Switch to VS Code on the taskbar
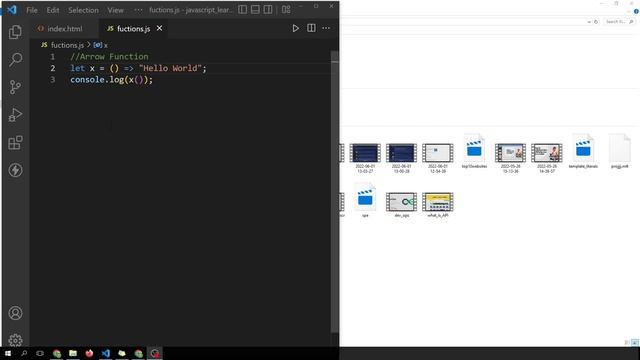The image size is (640, 360). pos(106,353)
